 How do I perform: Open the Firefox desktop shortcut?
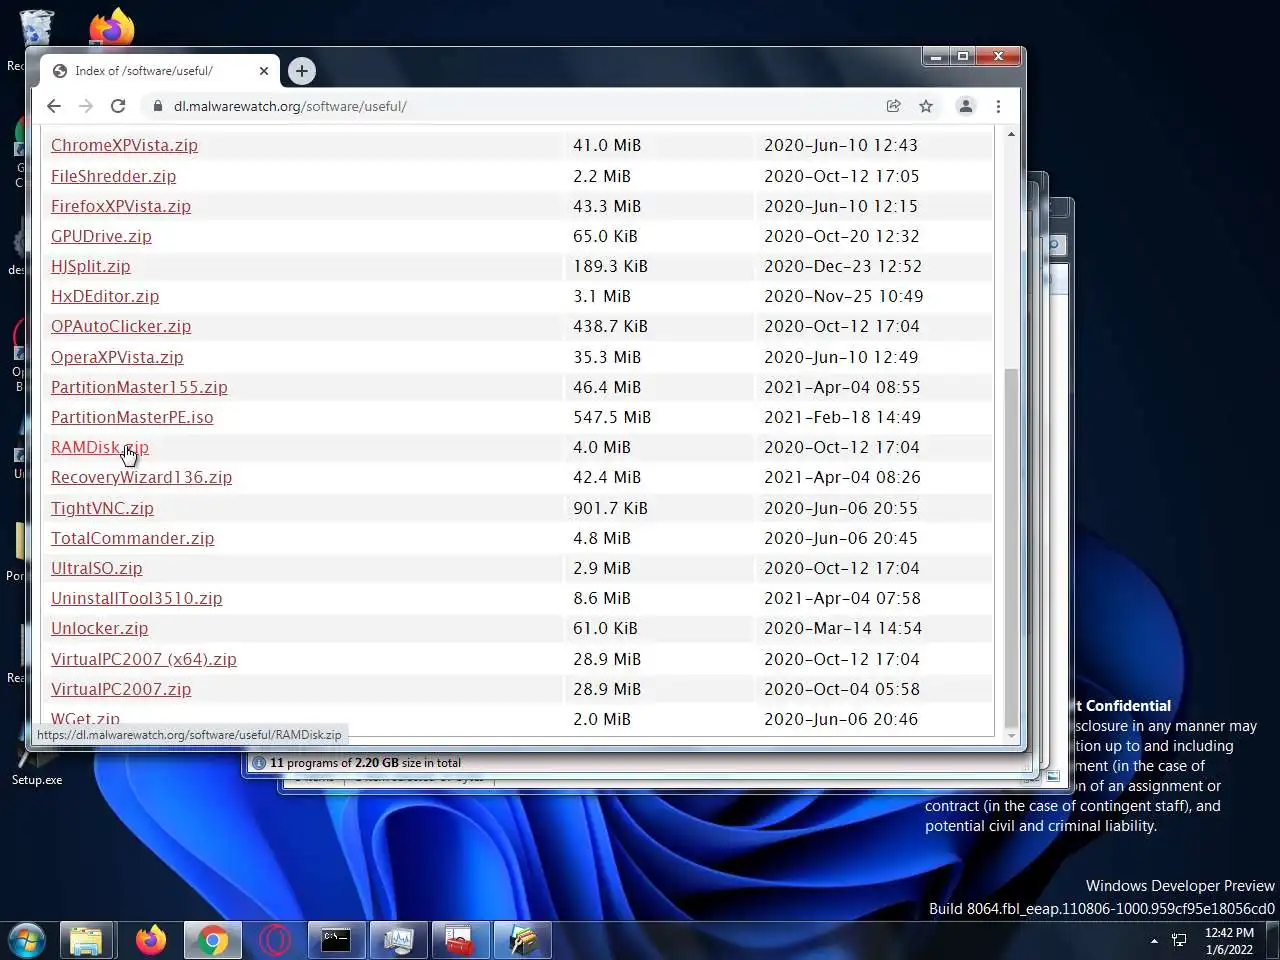pyautogui.click(x=111, y=27)
